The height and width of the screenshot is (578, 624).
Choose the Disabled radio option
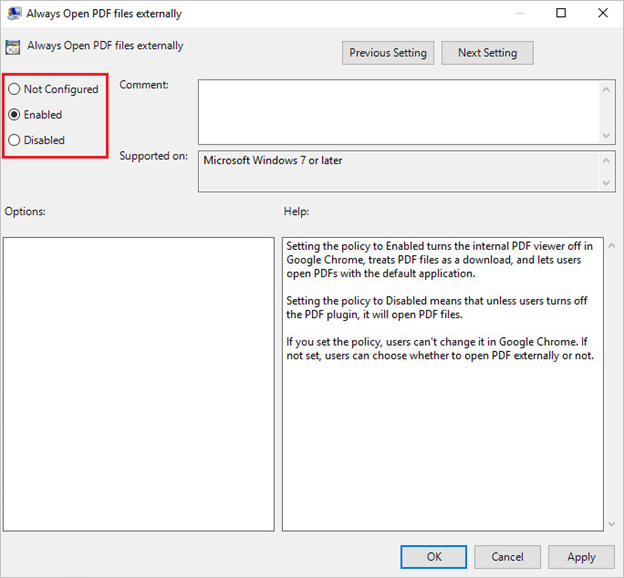(14, 140)
